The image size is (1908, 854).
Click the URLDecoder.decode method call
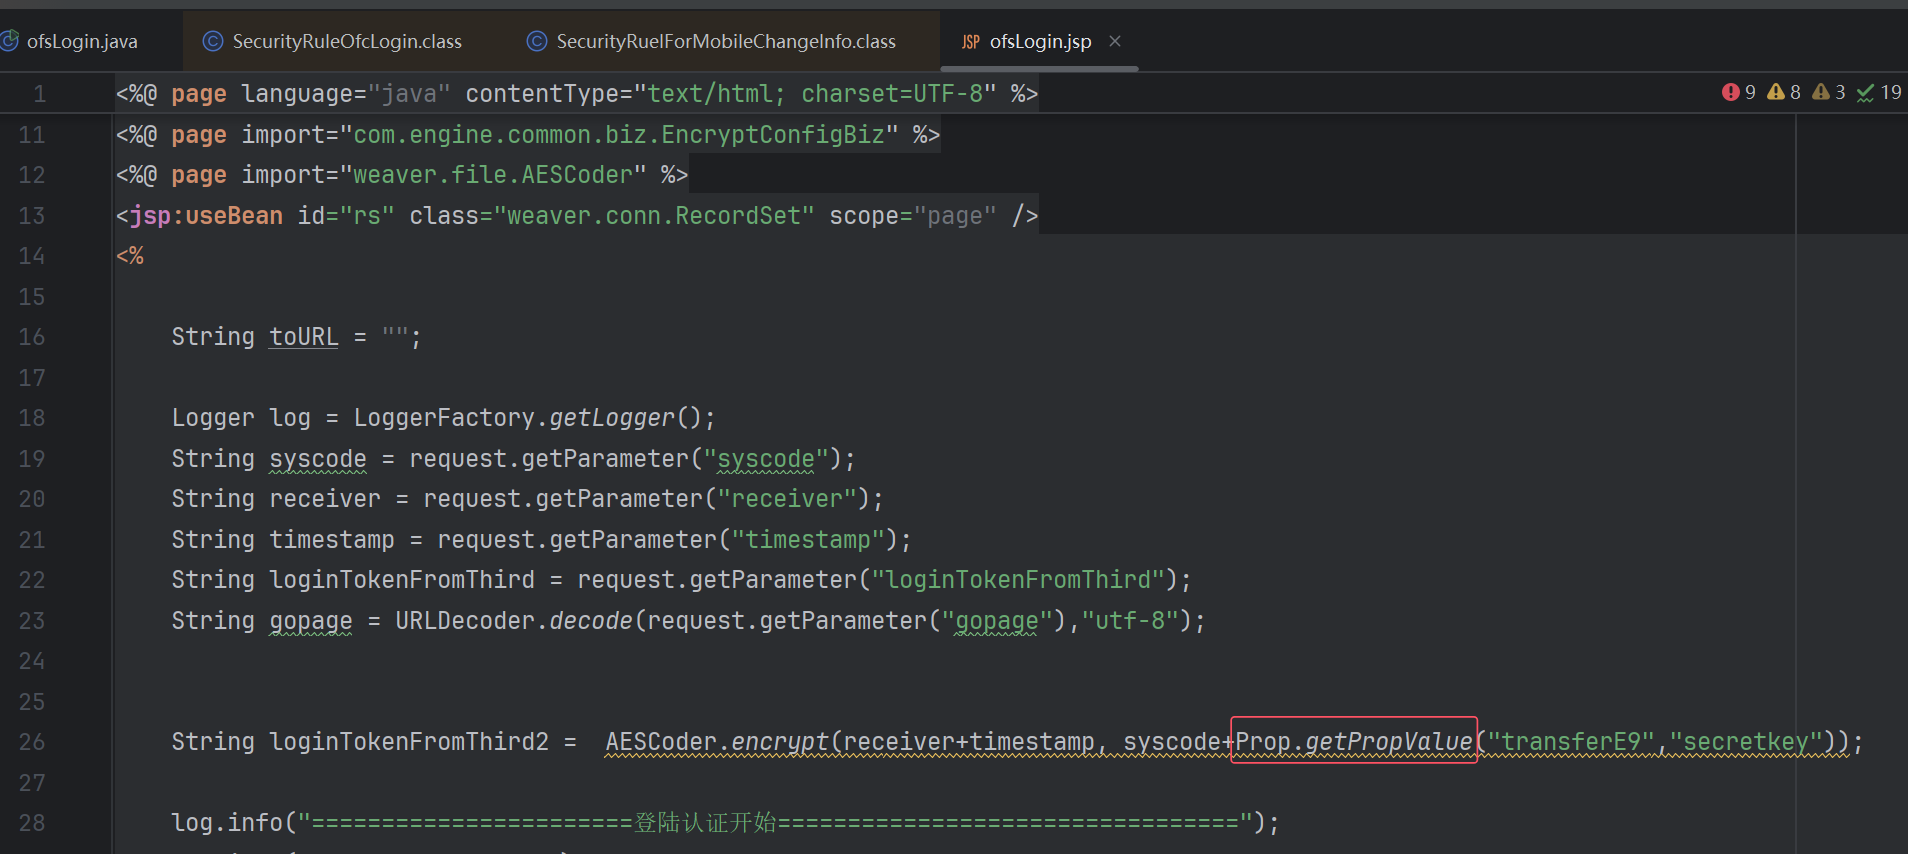coord(514,620)
